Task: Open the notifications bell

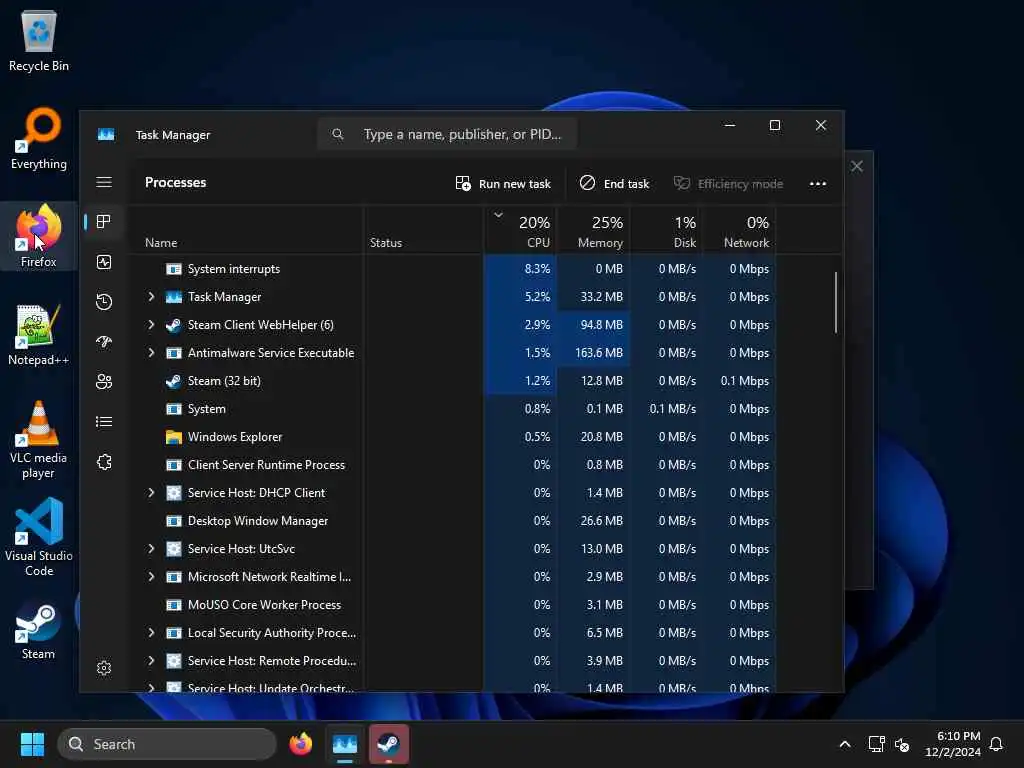Action: click(996, 744)
